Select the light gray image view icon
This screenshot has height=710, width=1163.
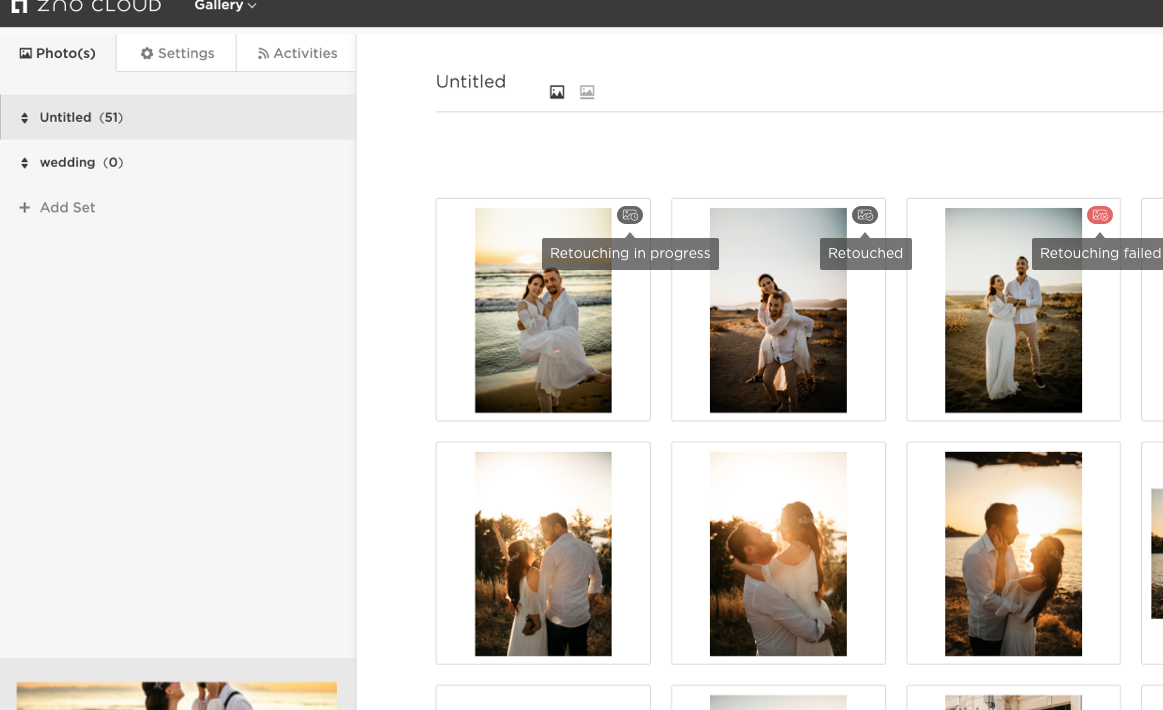pos(587,92)
